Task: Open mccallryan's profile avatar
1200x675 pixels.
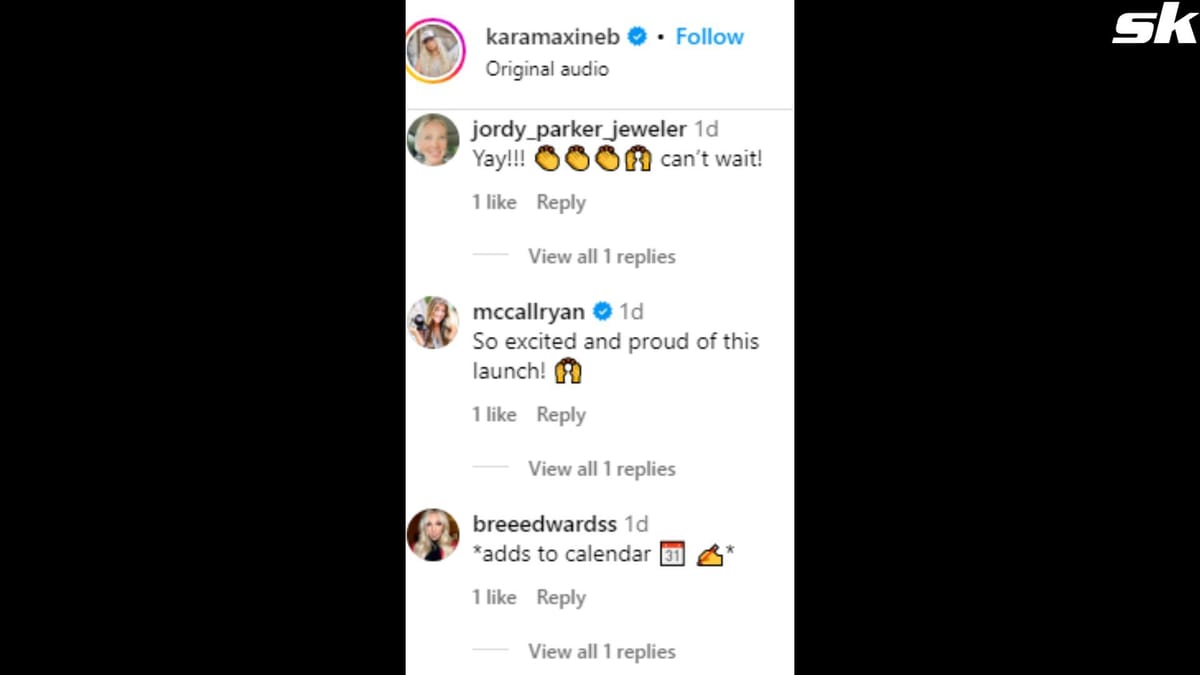Action: (433, 322)
